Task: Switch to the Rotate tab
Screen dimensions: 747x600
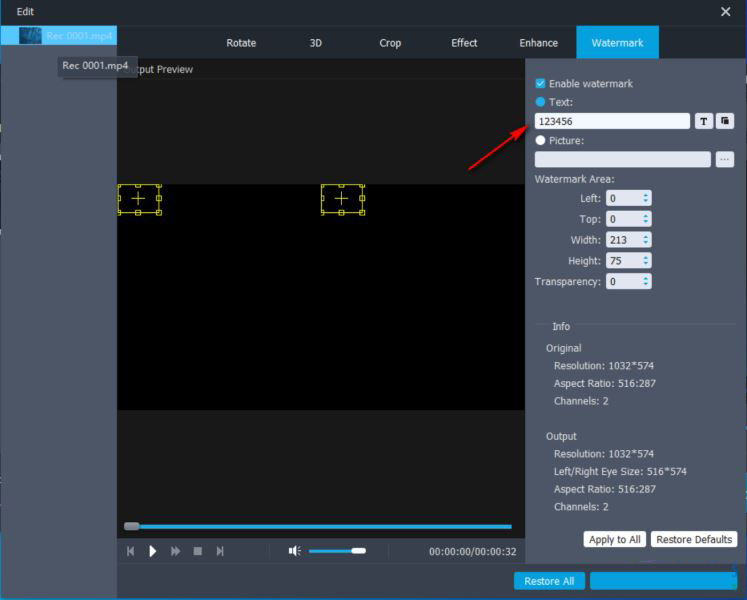Action: pyautogui.click(x=241, y=43)
